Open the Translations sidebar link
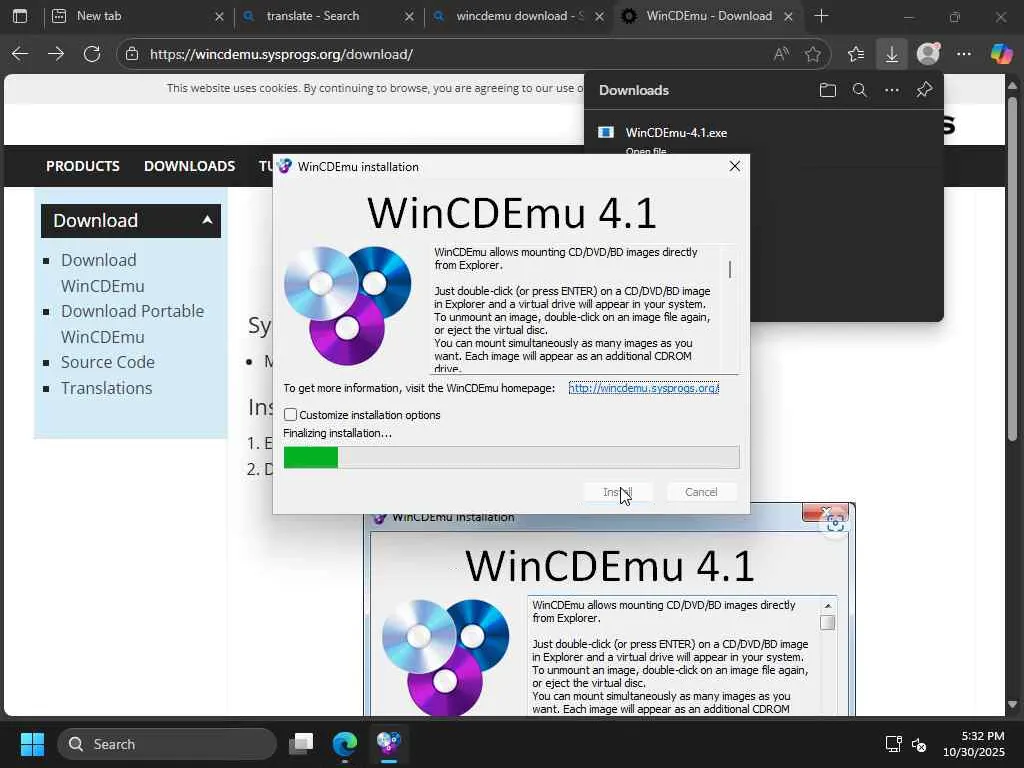 click(106, 388)
